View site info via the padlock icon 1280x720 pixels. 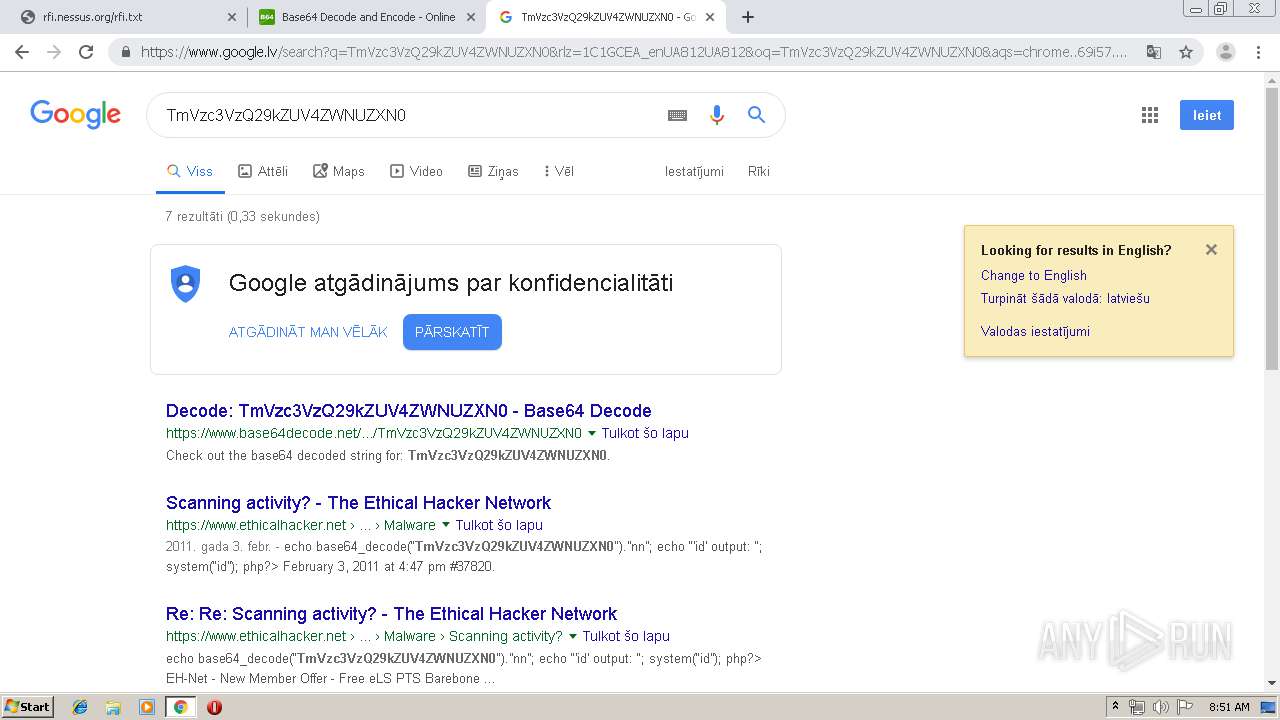[126, 52]
